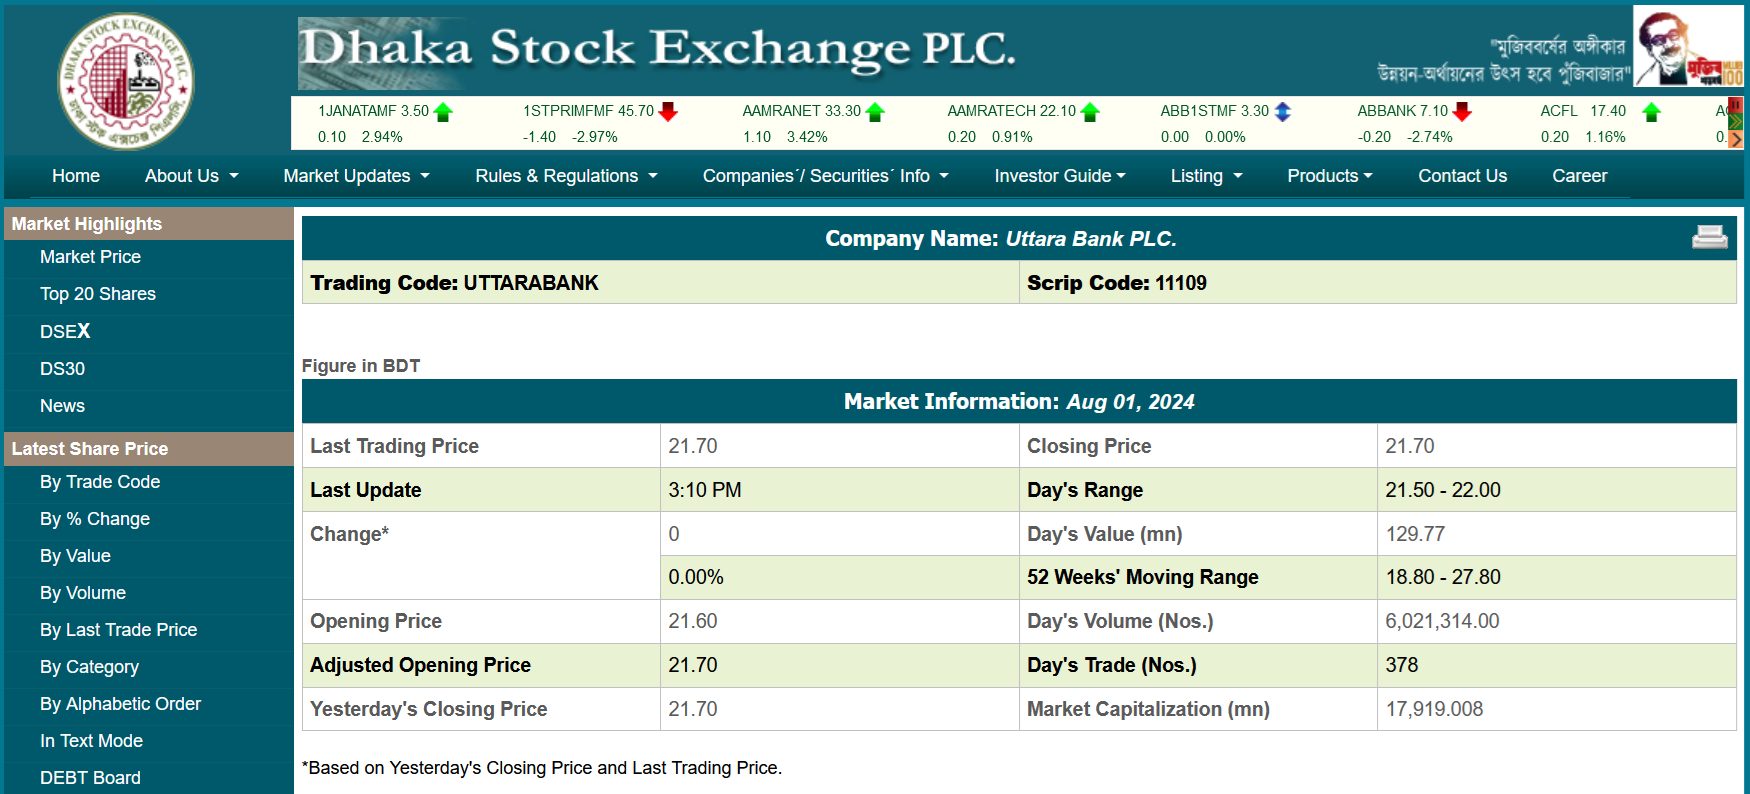
Task: Click red down arrow beside ABBANK ticker
Action: click(1462, 111)
